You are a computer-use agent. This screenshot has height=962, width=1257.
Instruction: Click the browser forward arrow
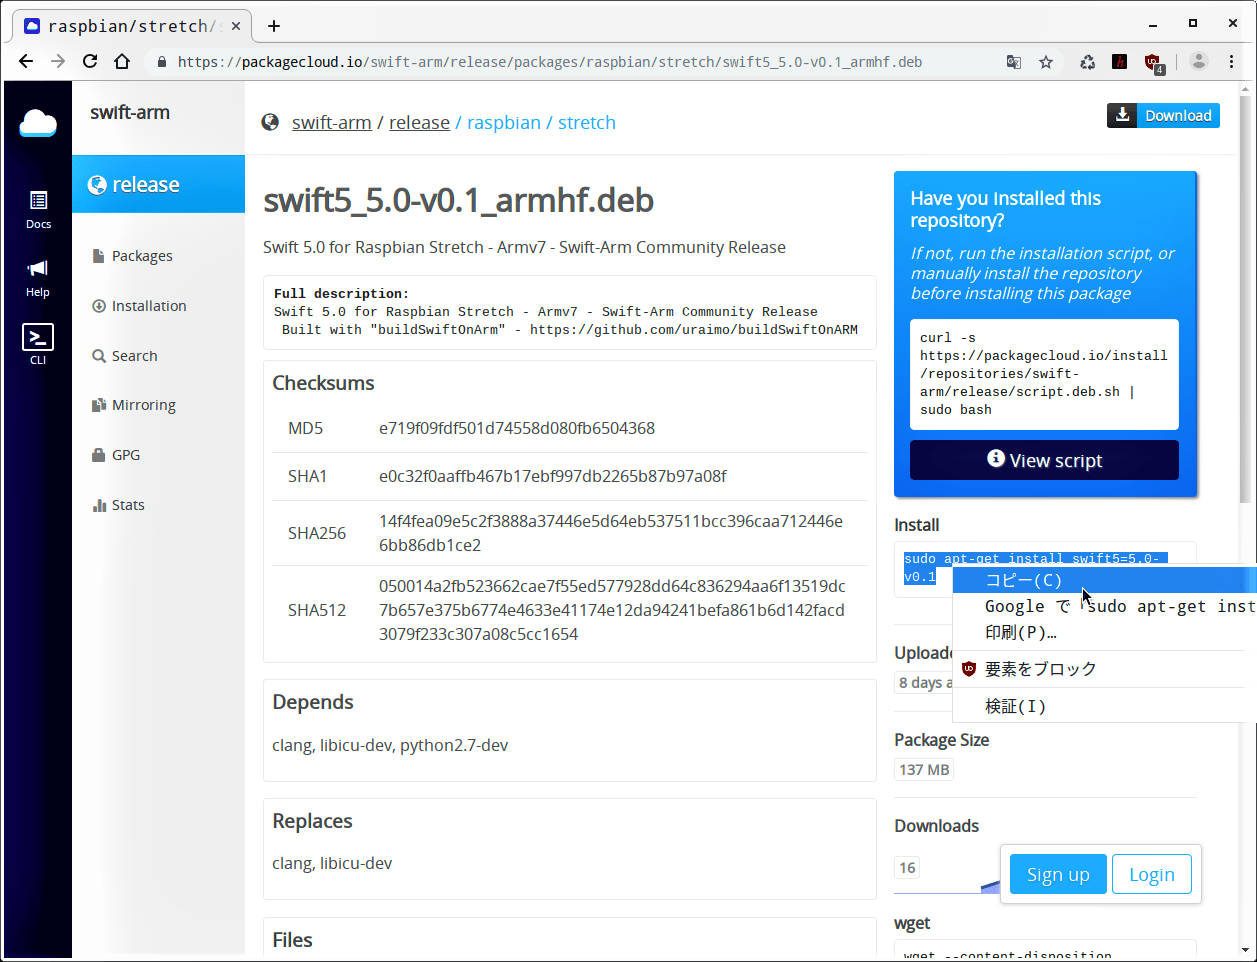[58, 62]
